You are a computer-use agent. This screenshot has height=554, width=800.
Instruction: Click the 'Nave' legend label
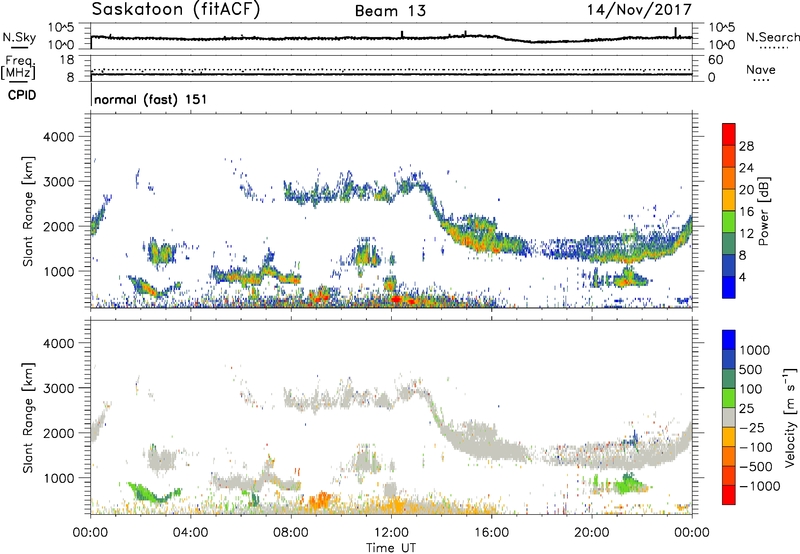tap(761, 69)
